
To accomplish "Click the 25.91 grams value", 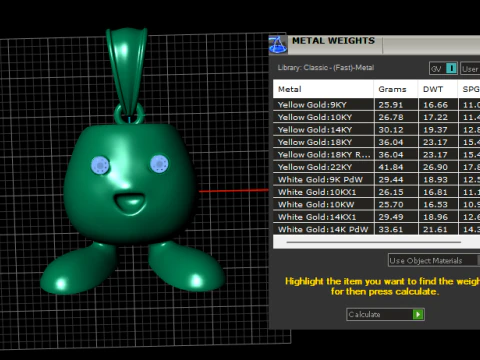I will point(391,105).
